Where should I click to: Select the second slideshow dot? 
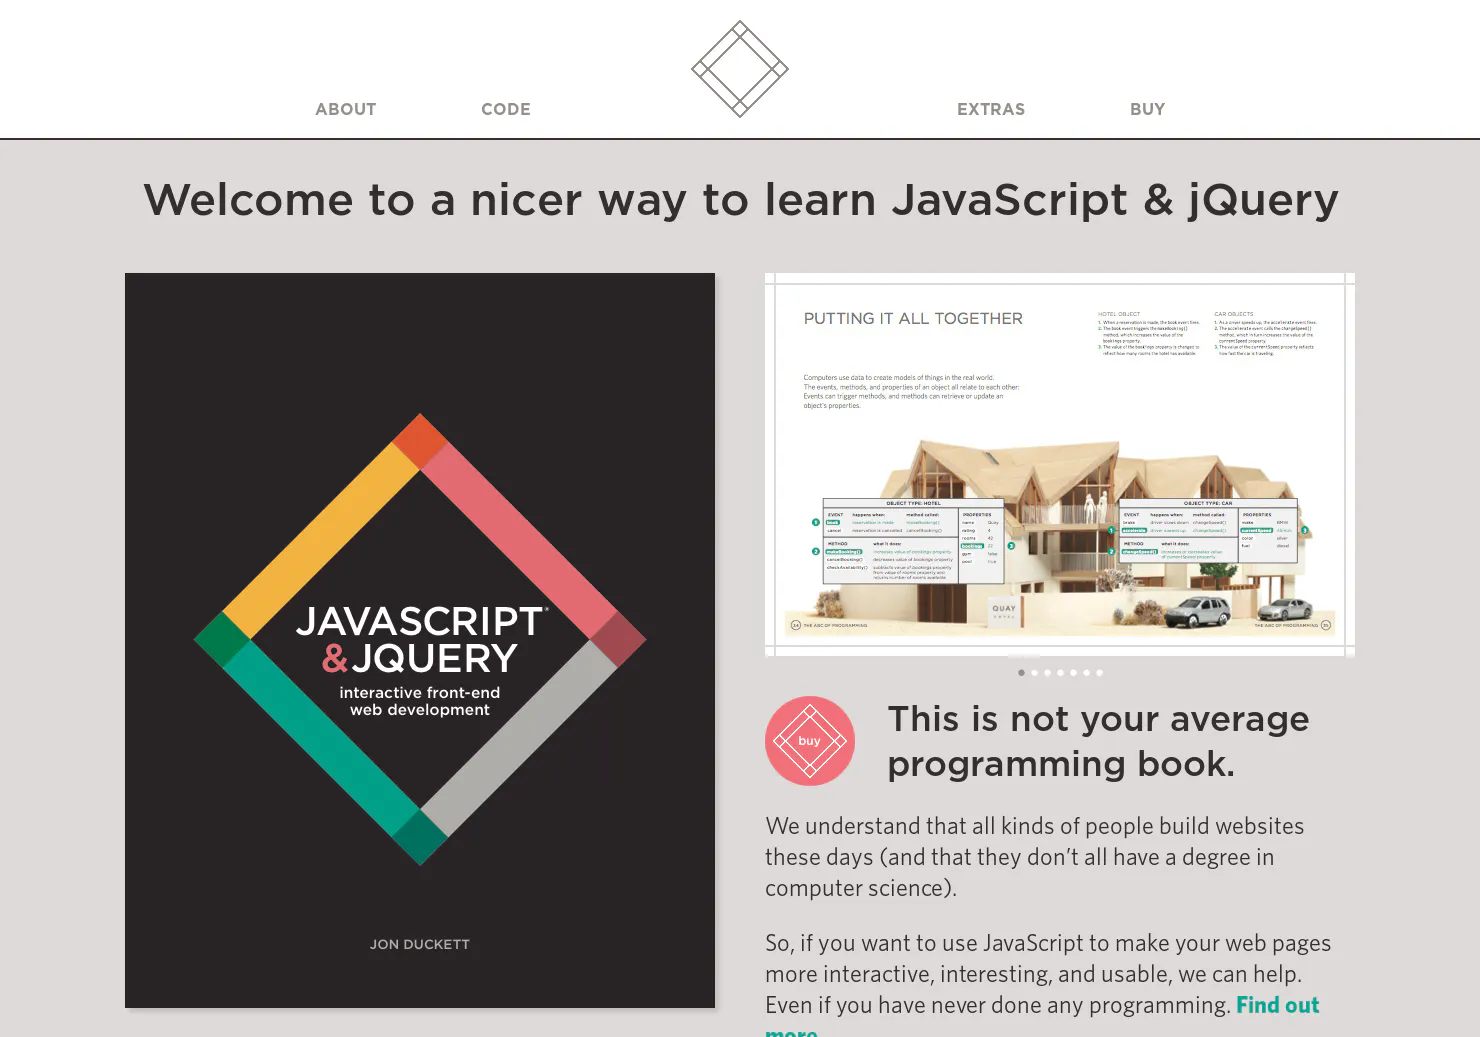(1034, 673)
